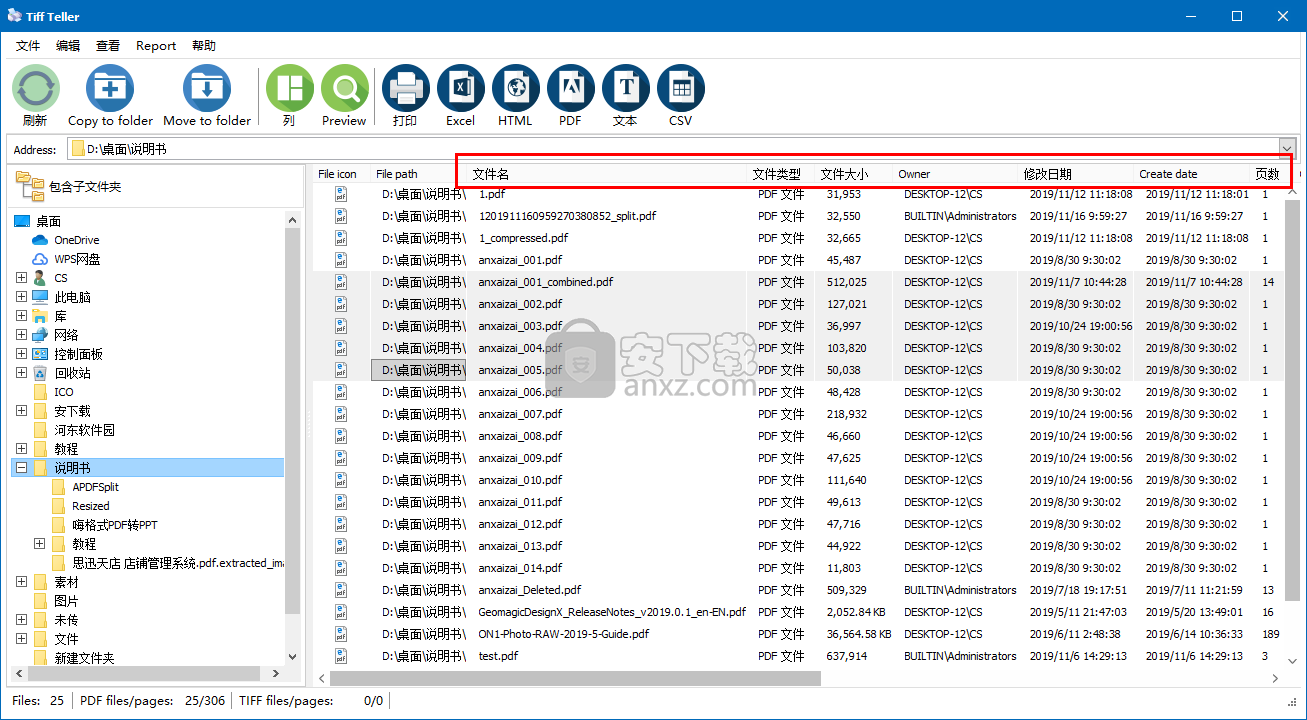The image size is (1307, 720).
Task: Click the folder icon in the Address bar
Action: [77, 149]
